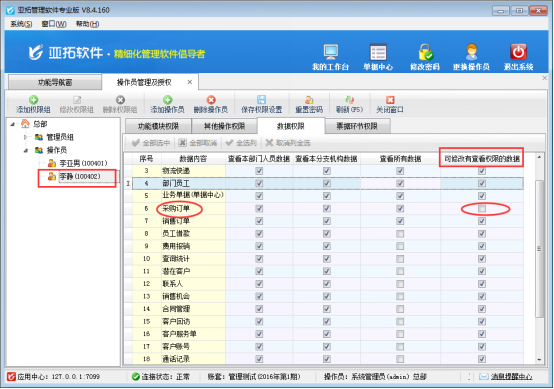Viewport: 554px width, 389px height.
Task: Open the 单据中心 icon
Action: point(378,52)
